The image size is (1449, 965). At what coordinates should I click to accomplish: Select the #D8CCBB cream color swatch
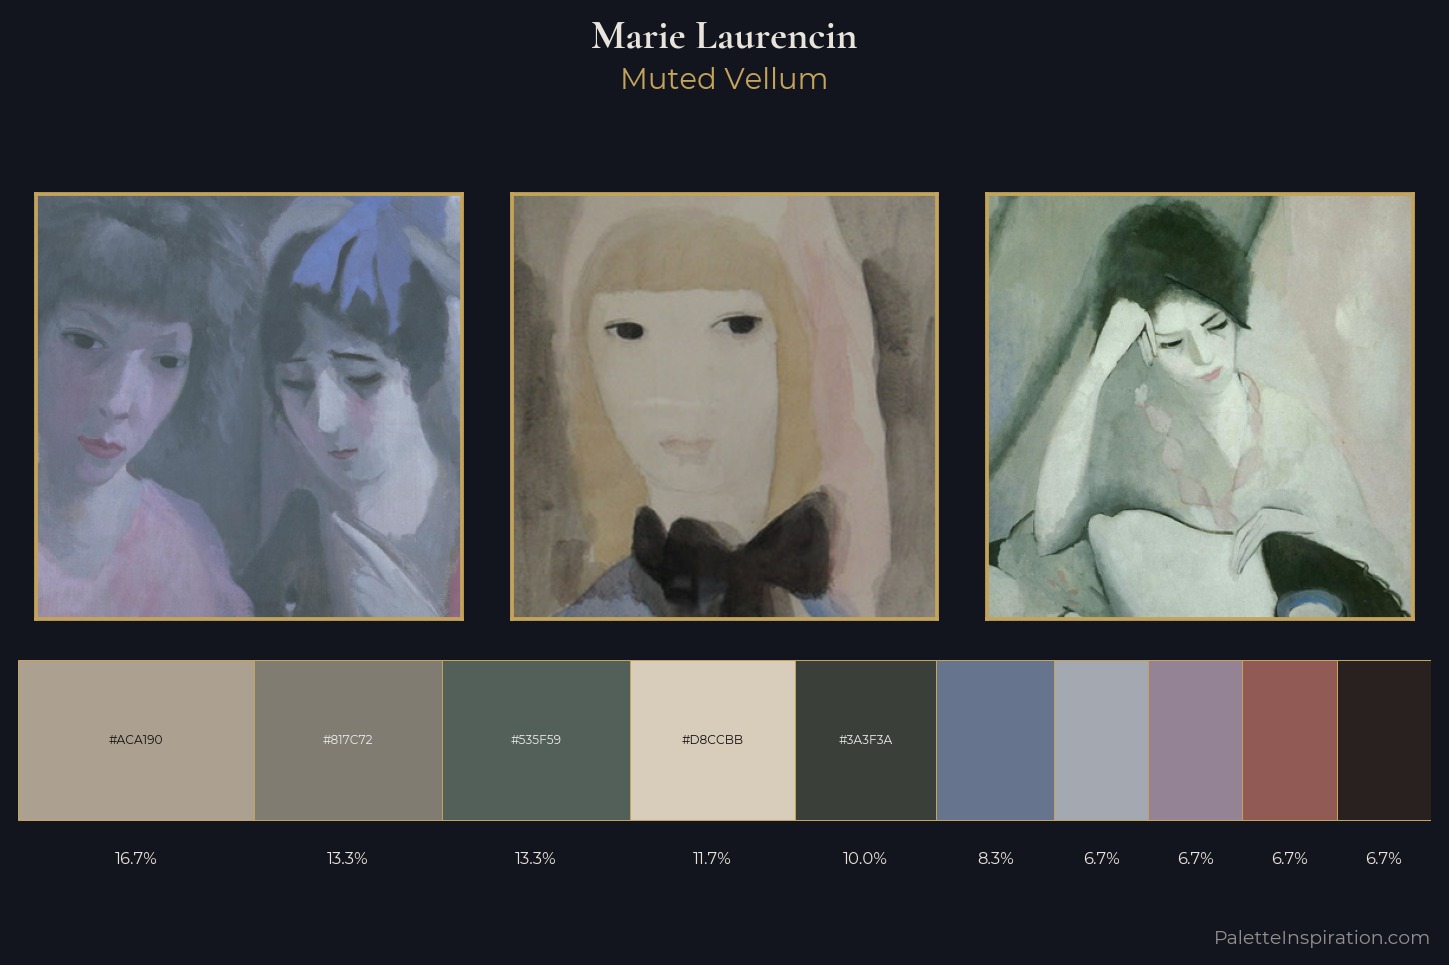(713, 740)
